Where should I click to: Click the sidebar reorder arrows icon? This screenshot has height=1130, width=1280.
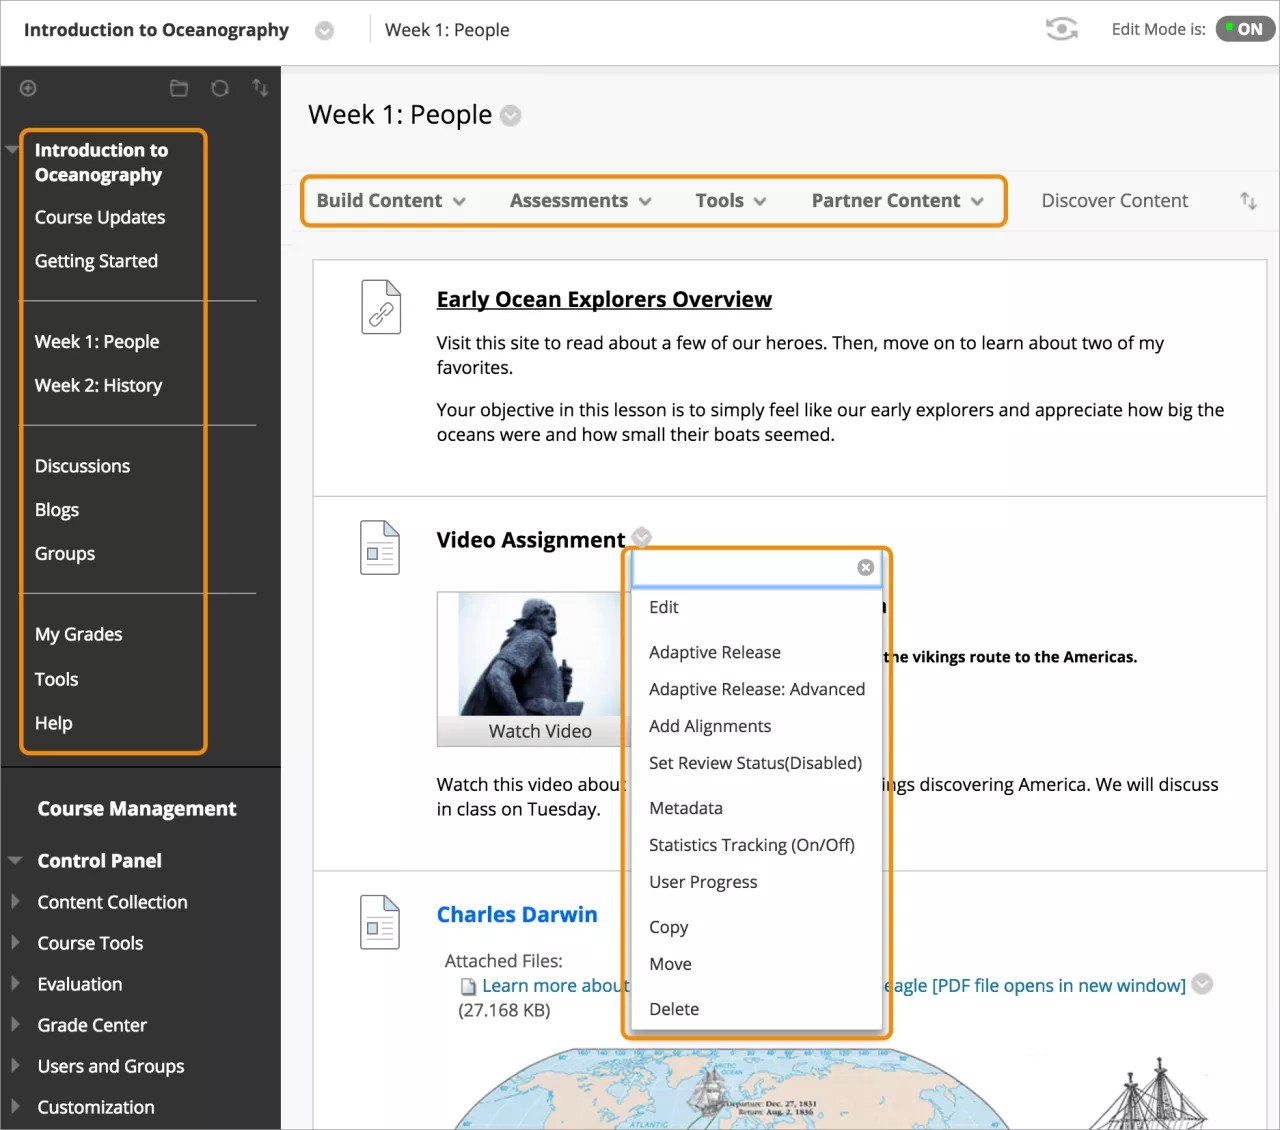tap(260, 88)
